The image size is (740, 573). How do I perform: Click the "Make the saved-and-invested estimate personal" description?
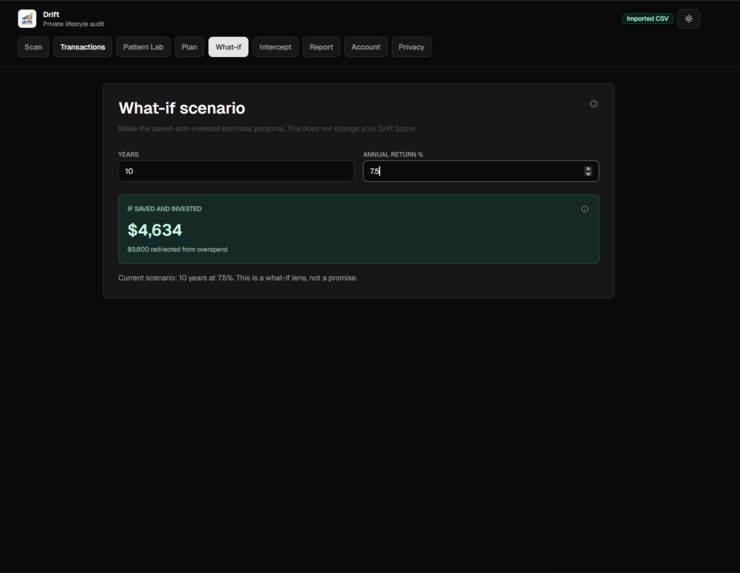pyautogui.click(x=267, y=128)
